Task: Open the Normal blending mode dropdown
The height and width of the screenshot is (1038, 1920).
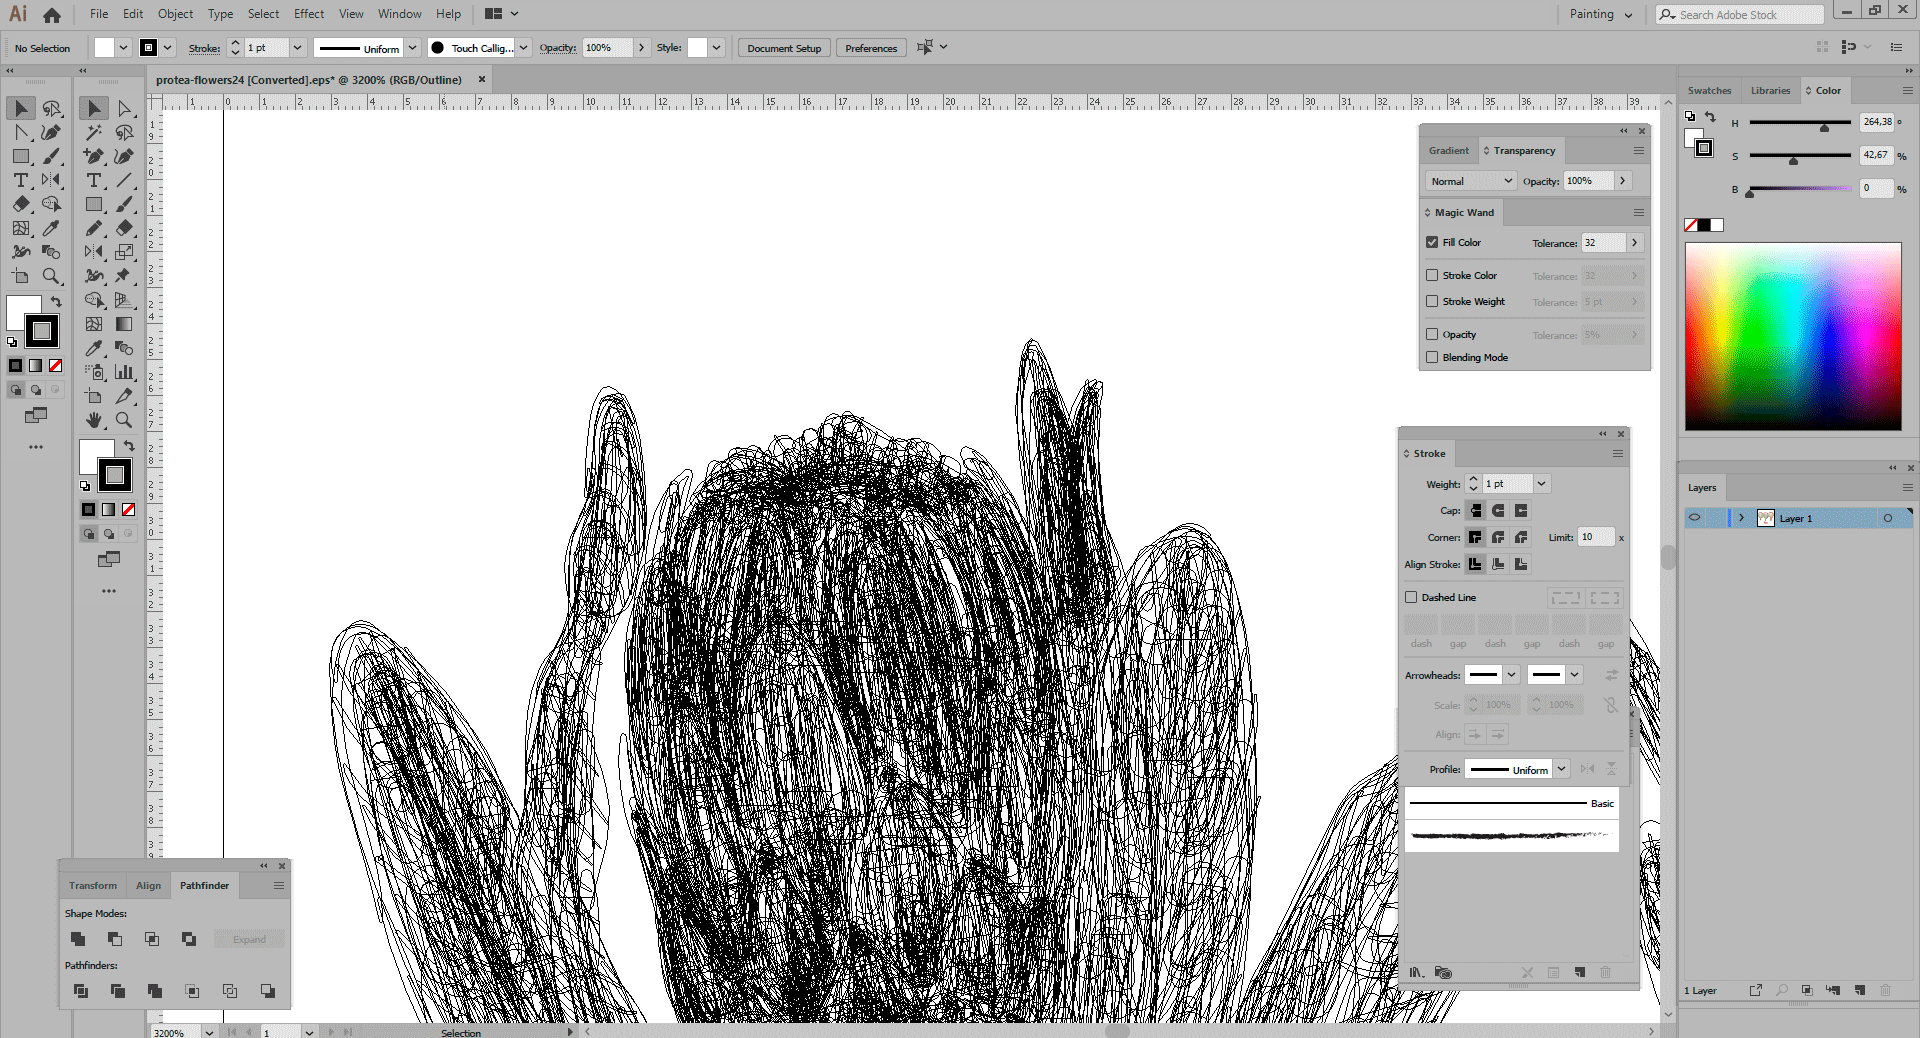Action: coord(1471,181)
